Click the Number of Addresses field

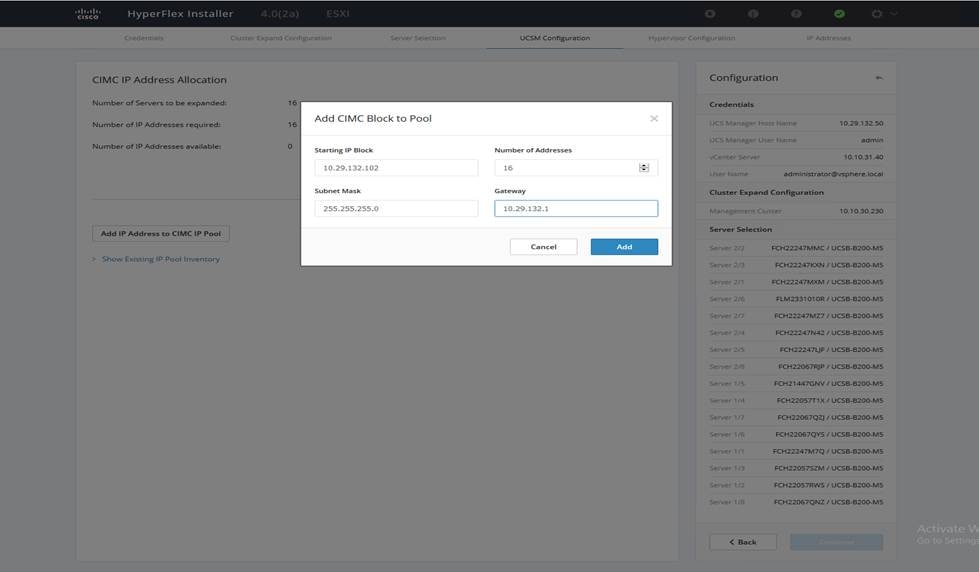click(576, 167)
